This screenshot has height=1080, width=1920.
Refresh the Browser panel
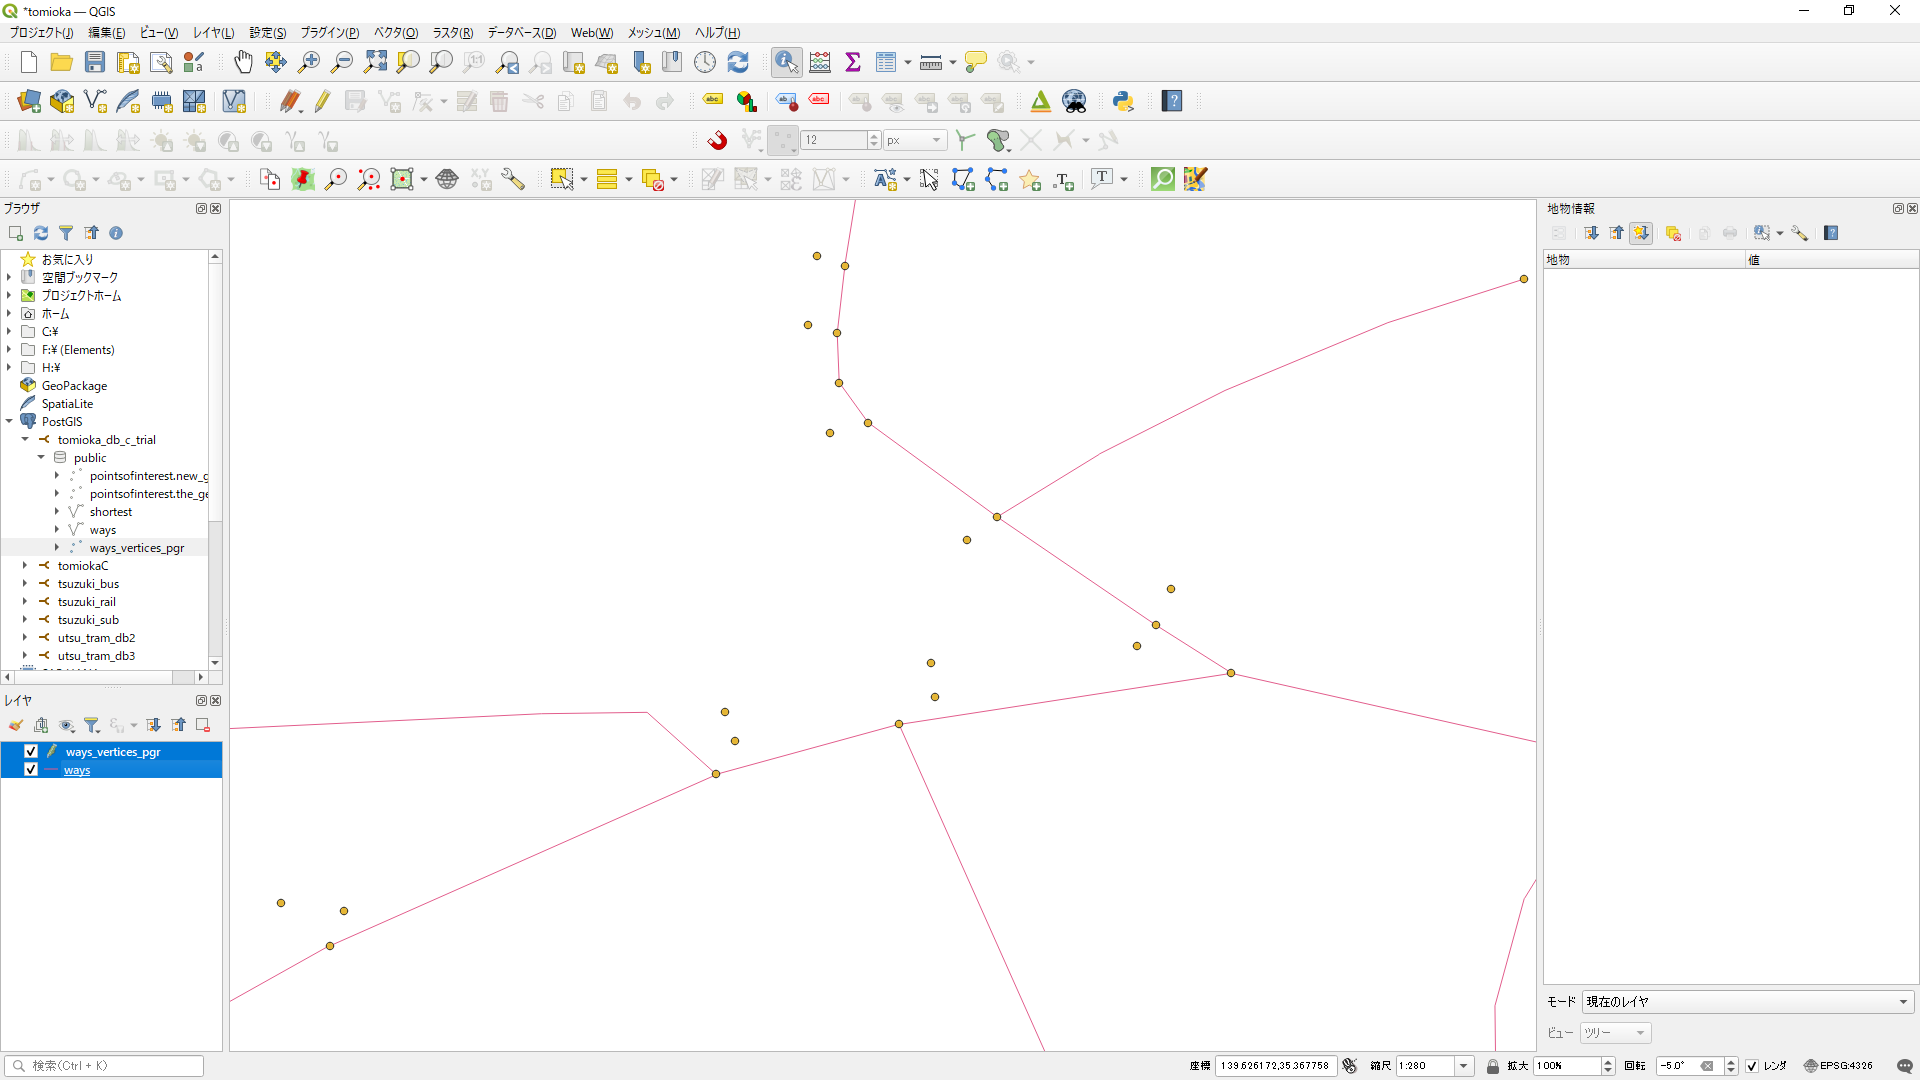point(41,233)
